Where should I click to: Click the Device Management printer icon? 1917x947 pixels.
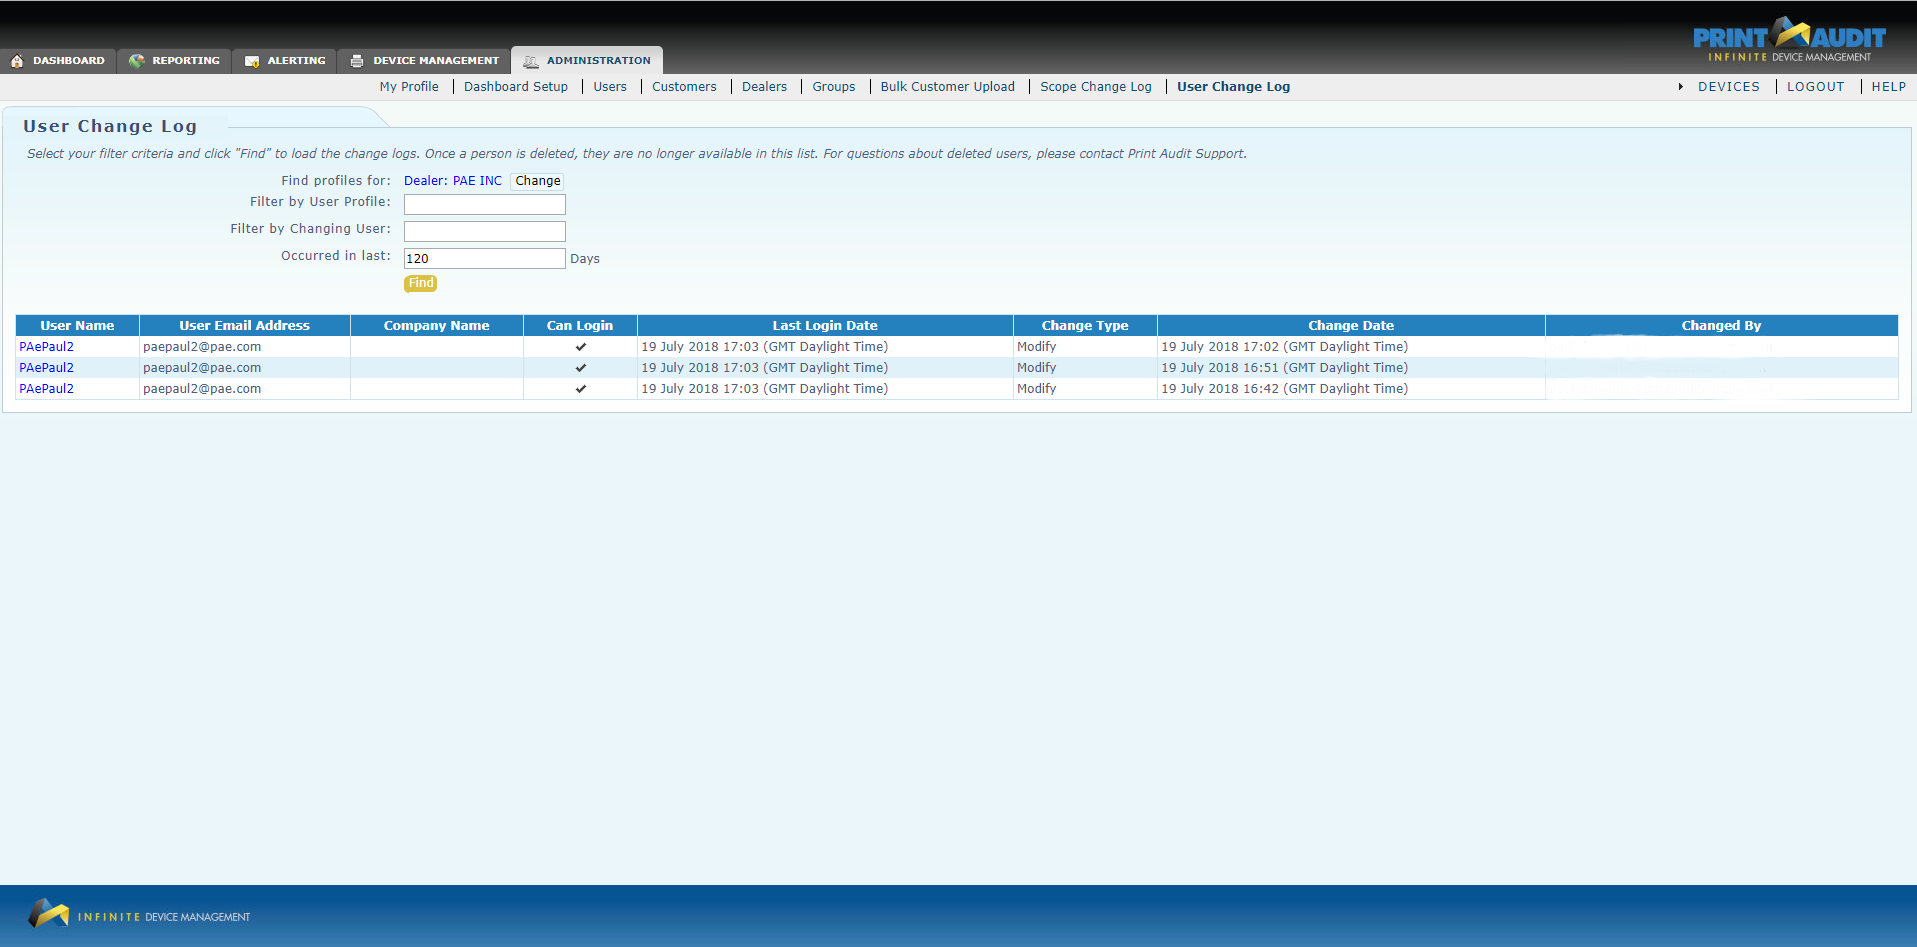357,61
